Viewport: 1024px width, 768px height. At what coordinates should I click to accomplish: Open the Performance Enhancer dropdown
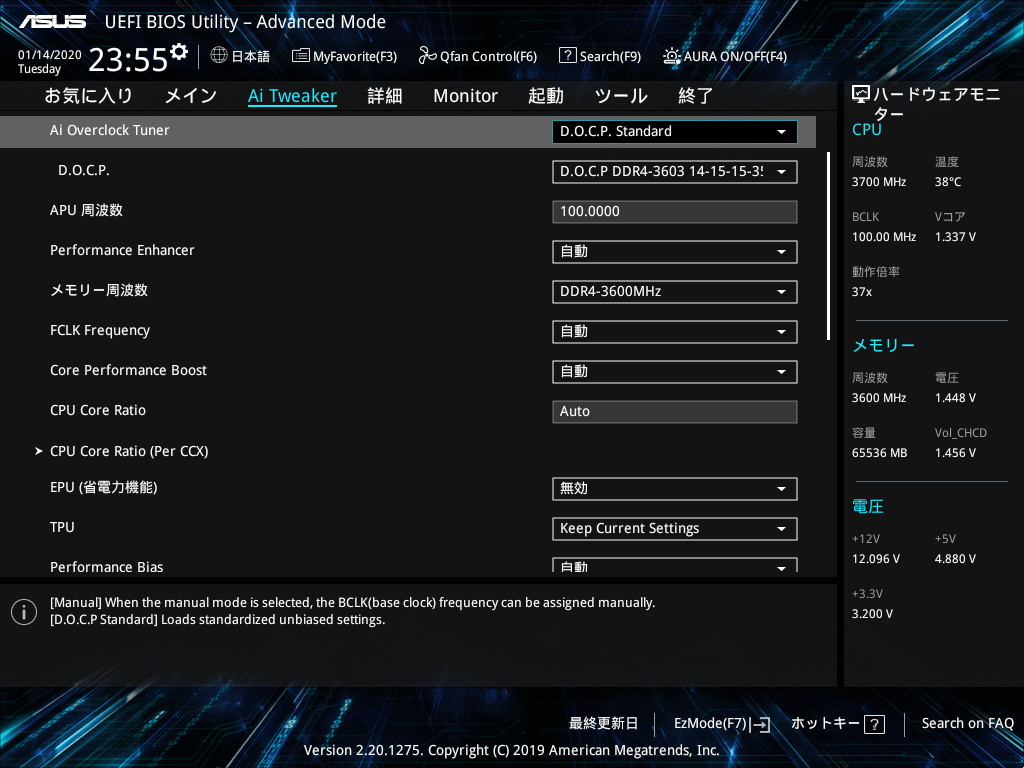(675, 251)
